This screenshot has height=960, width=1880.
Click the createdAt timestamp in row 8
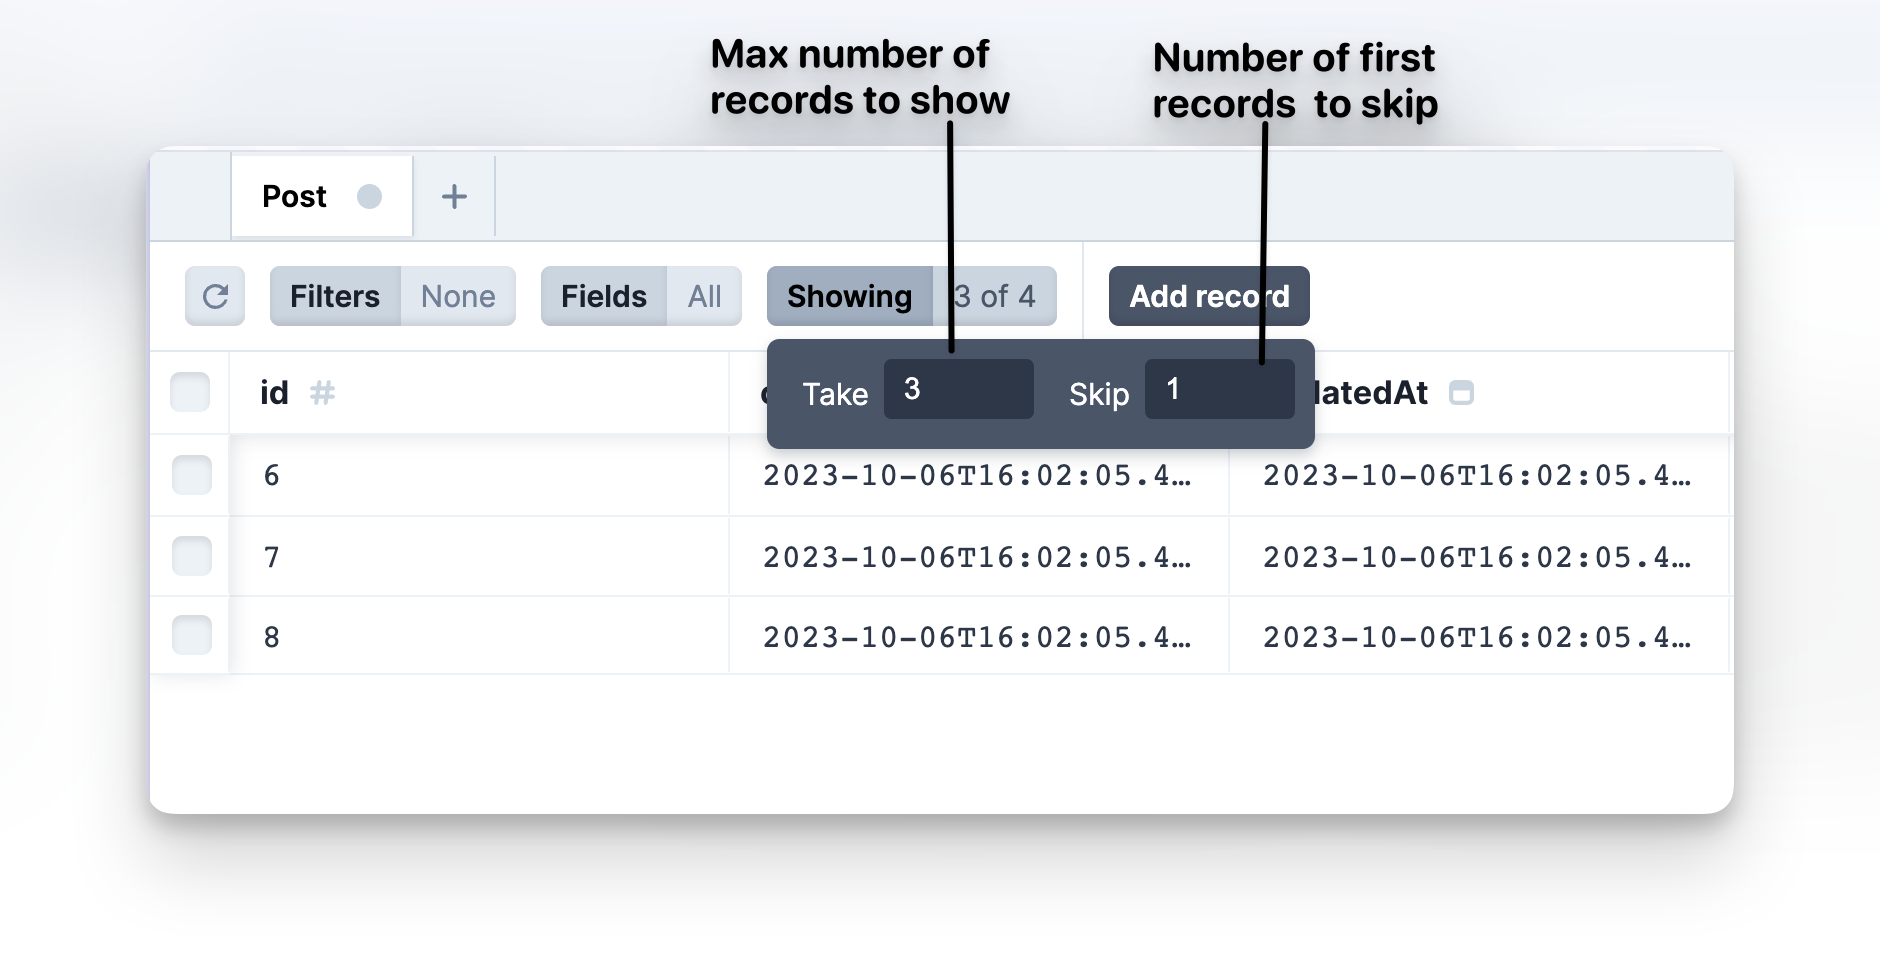977,637
